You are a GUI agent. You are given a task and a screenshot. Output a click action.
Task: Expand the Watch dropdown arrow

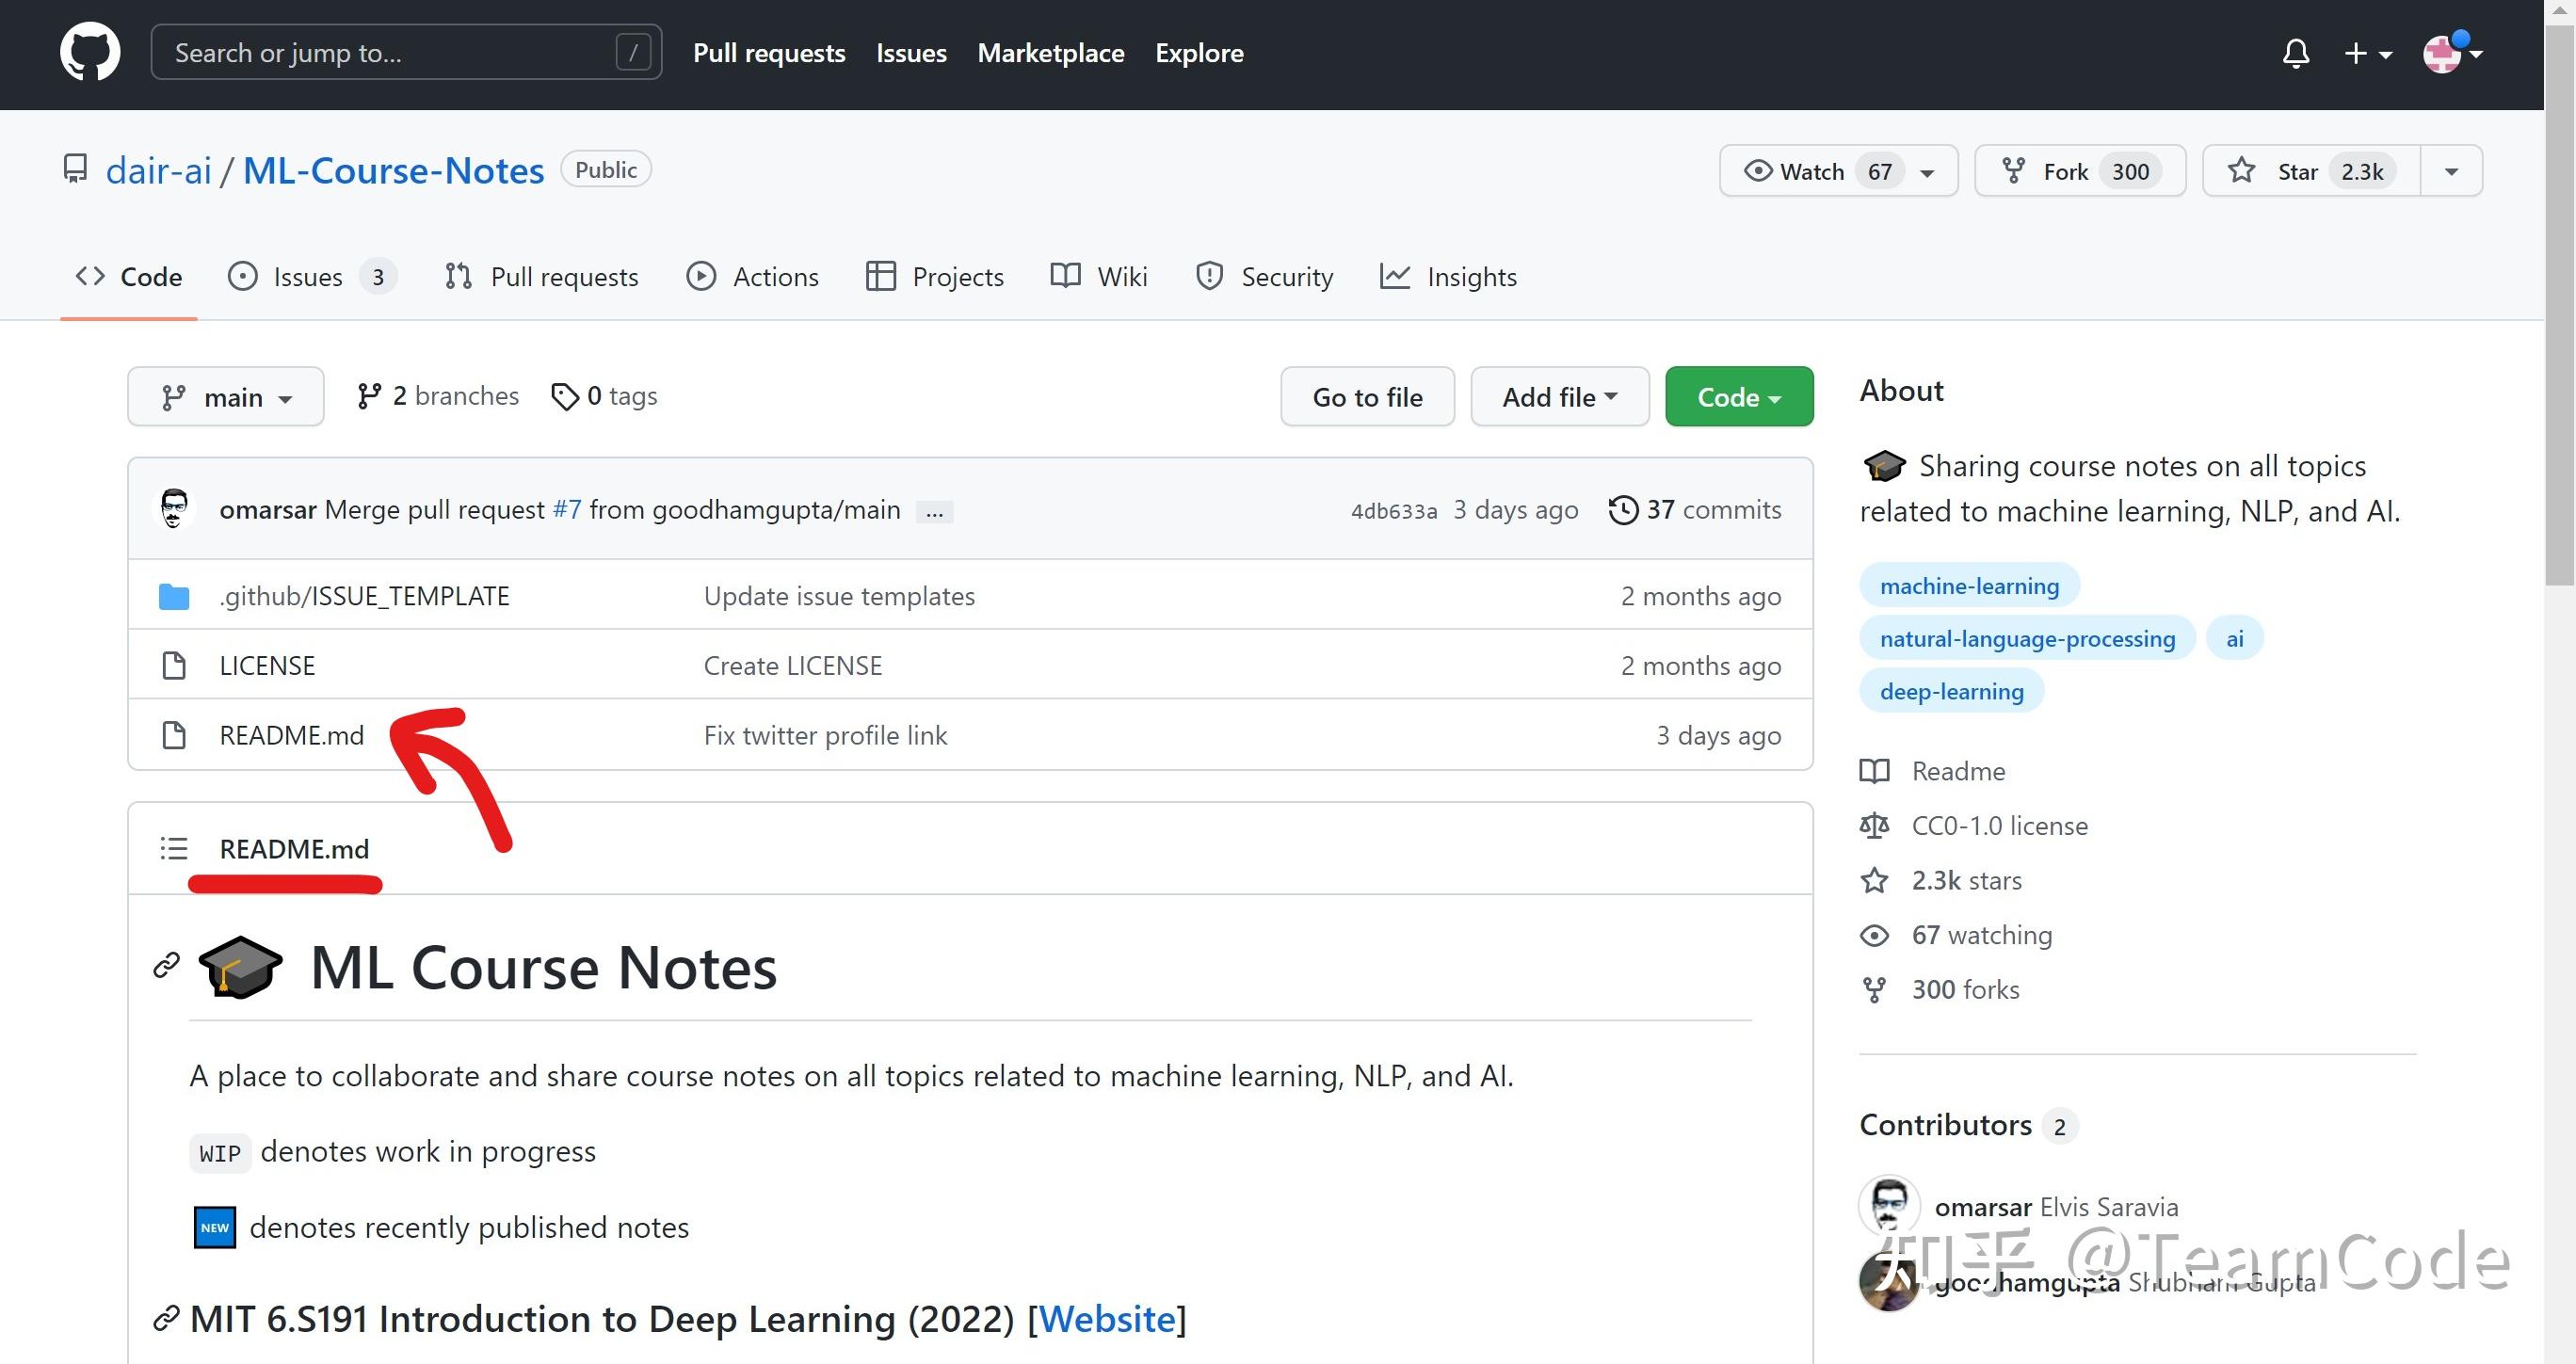[x=1928, y=170]
